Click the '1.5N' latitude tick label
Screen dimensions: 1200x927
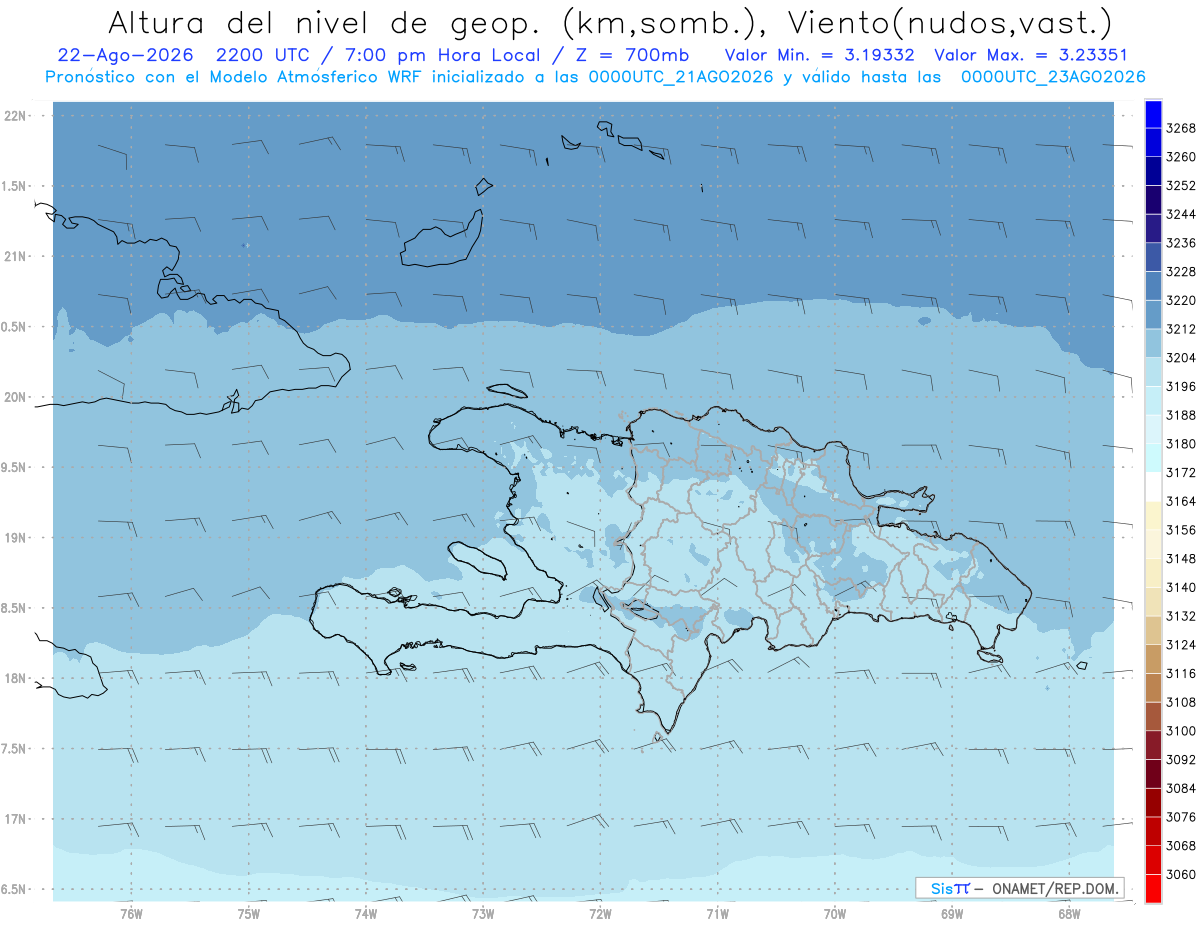pyautogui.click(x=15, y=186)
